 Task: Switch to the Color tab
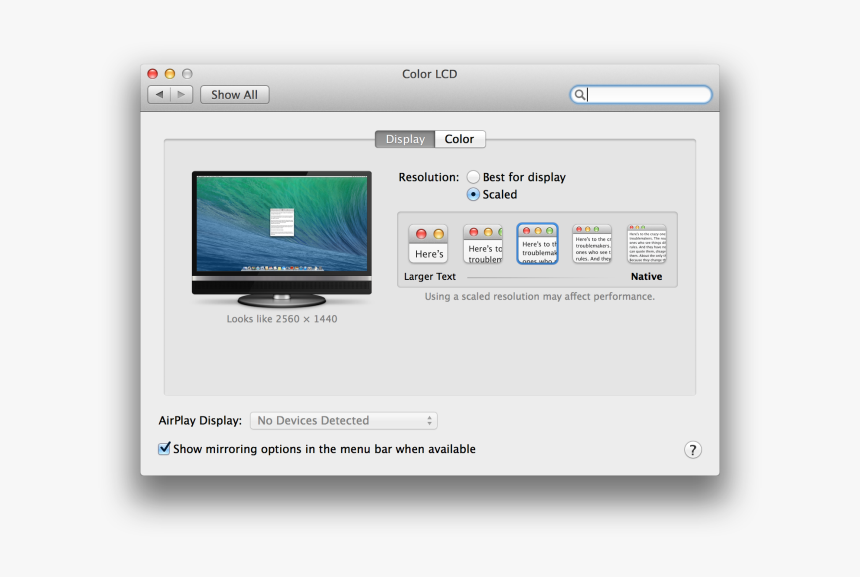click(459, 139)
